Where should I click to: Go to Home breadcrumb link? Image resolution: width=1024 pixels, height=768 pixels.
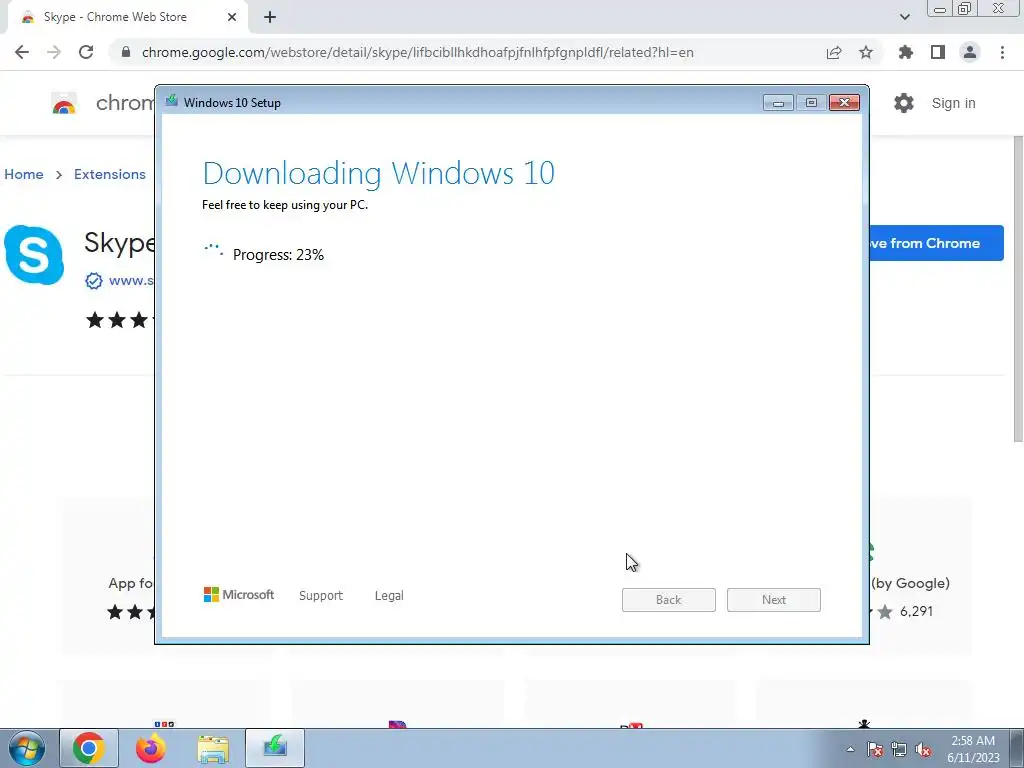(x=24, y=174)
